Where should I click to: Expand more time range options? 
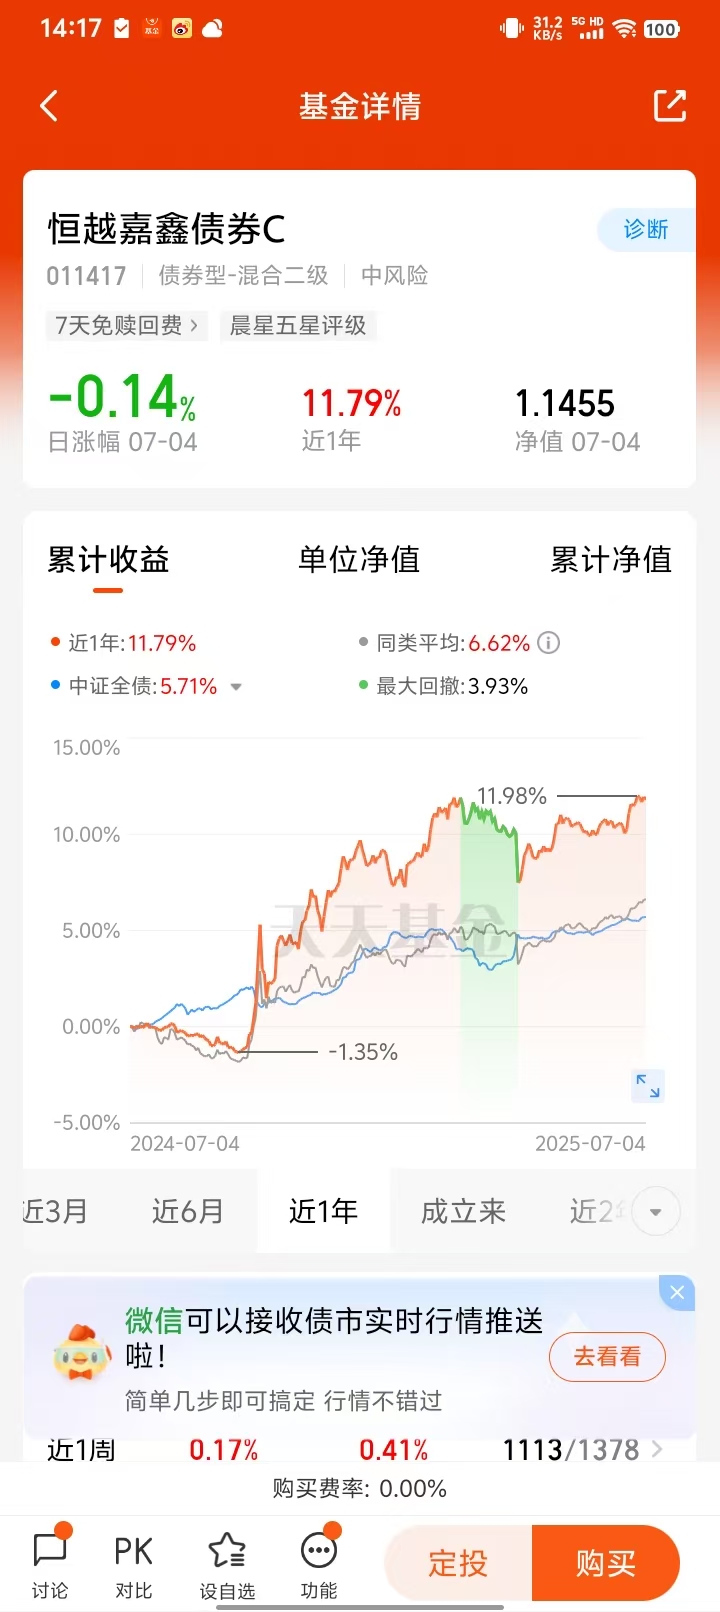click(x=656, y=1212)
